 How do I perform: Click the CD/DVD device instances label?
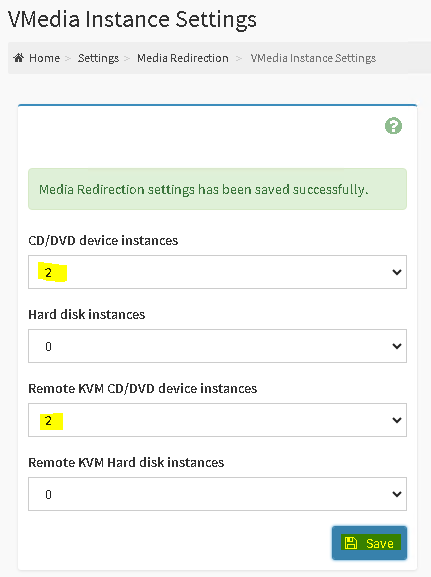[x=103, y=241]
